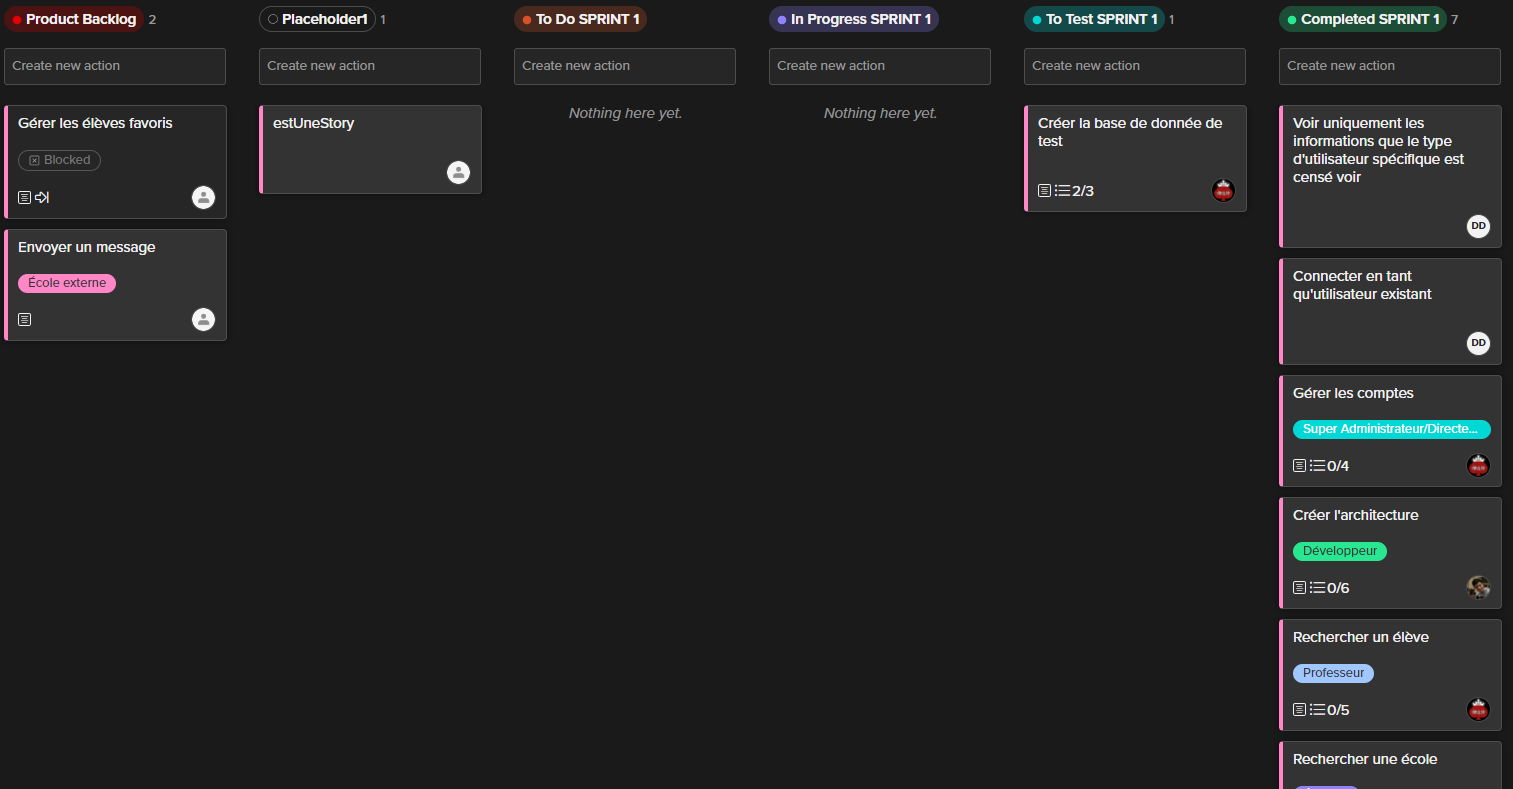Click the assignee avatar on estUneStory card

[458, 173]
